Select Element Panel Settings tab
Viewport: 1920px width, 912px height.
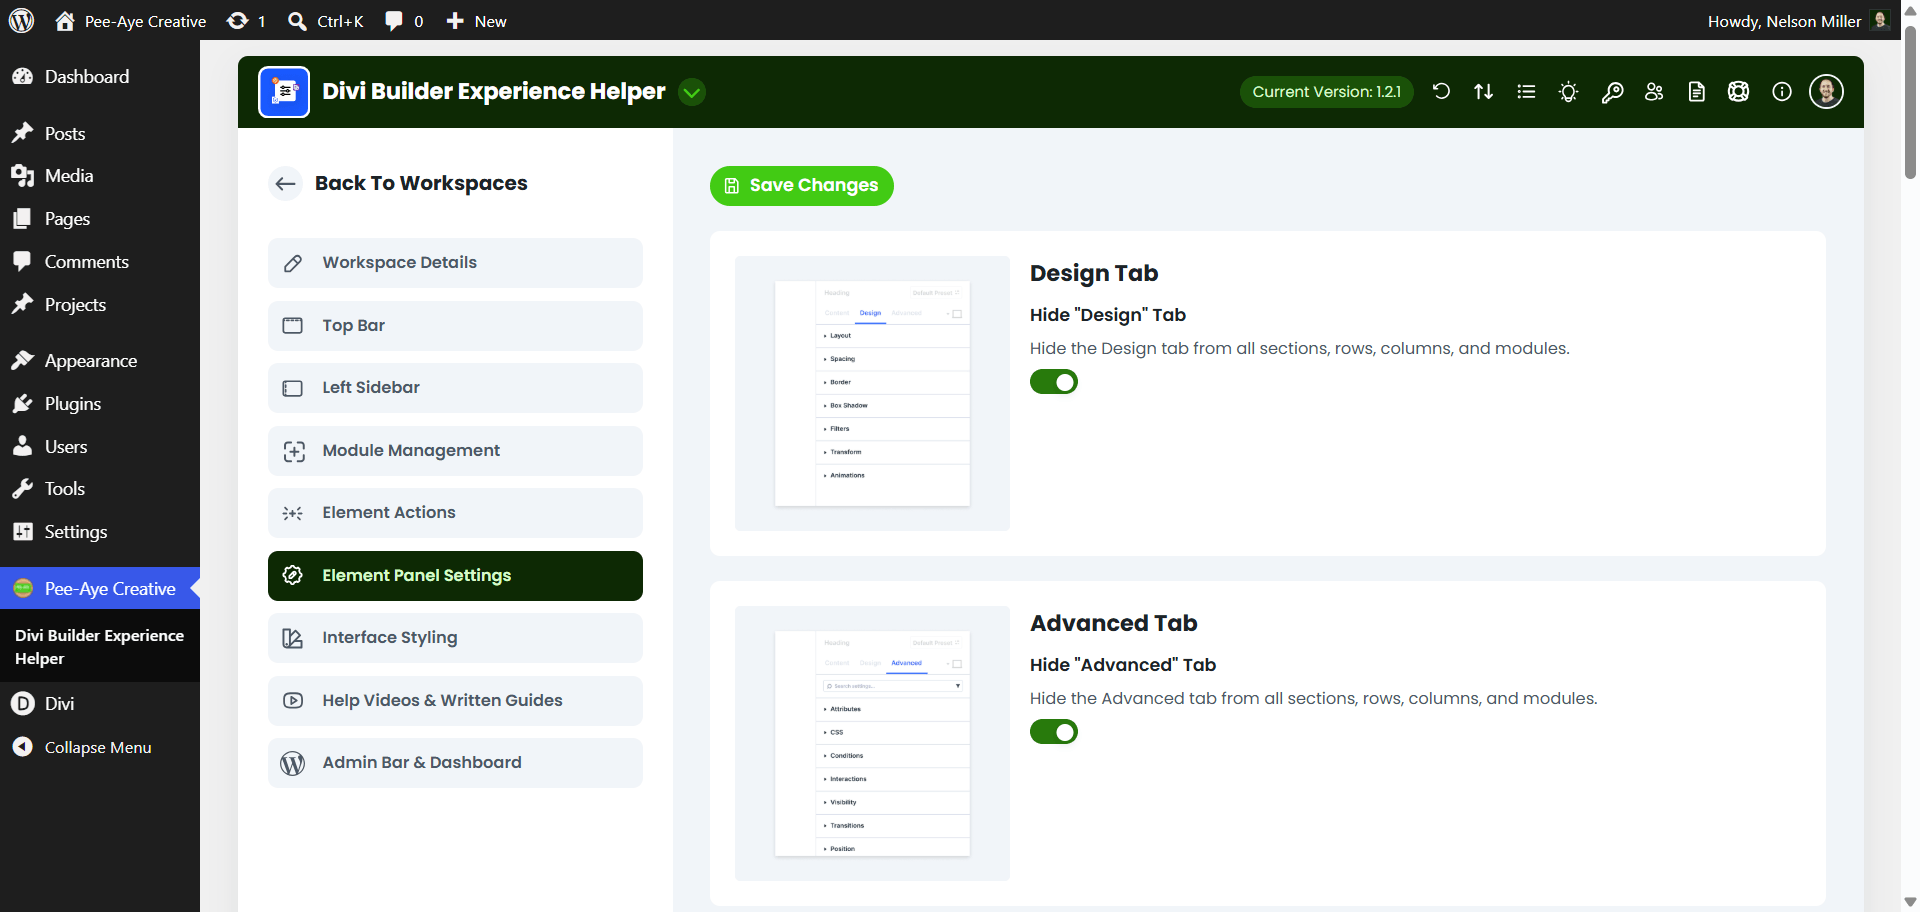point(455,576)
